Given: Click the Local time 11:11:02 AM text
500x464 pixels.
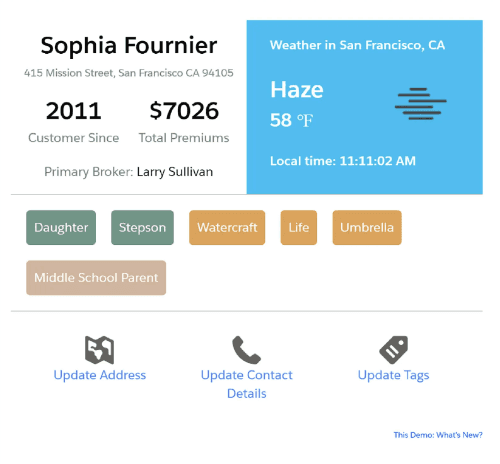Looking at the screenshot, I should [x=343, y=161].
